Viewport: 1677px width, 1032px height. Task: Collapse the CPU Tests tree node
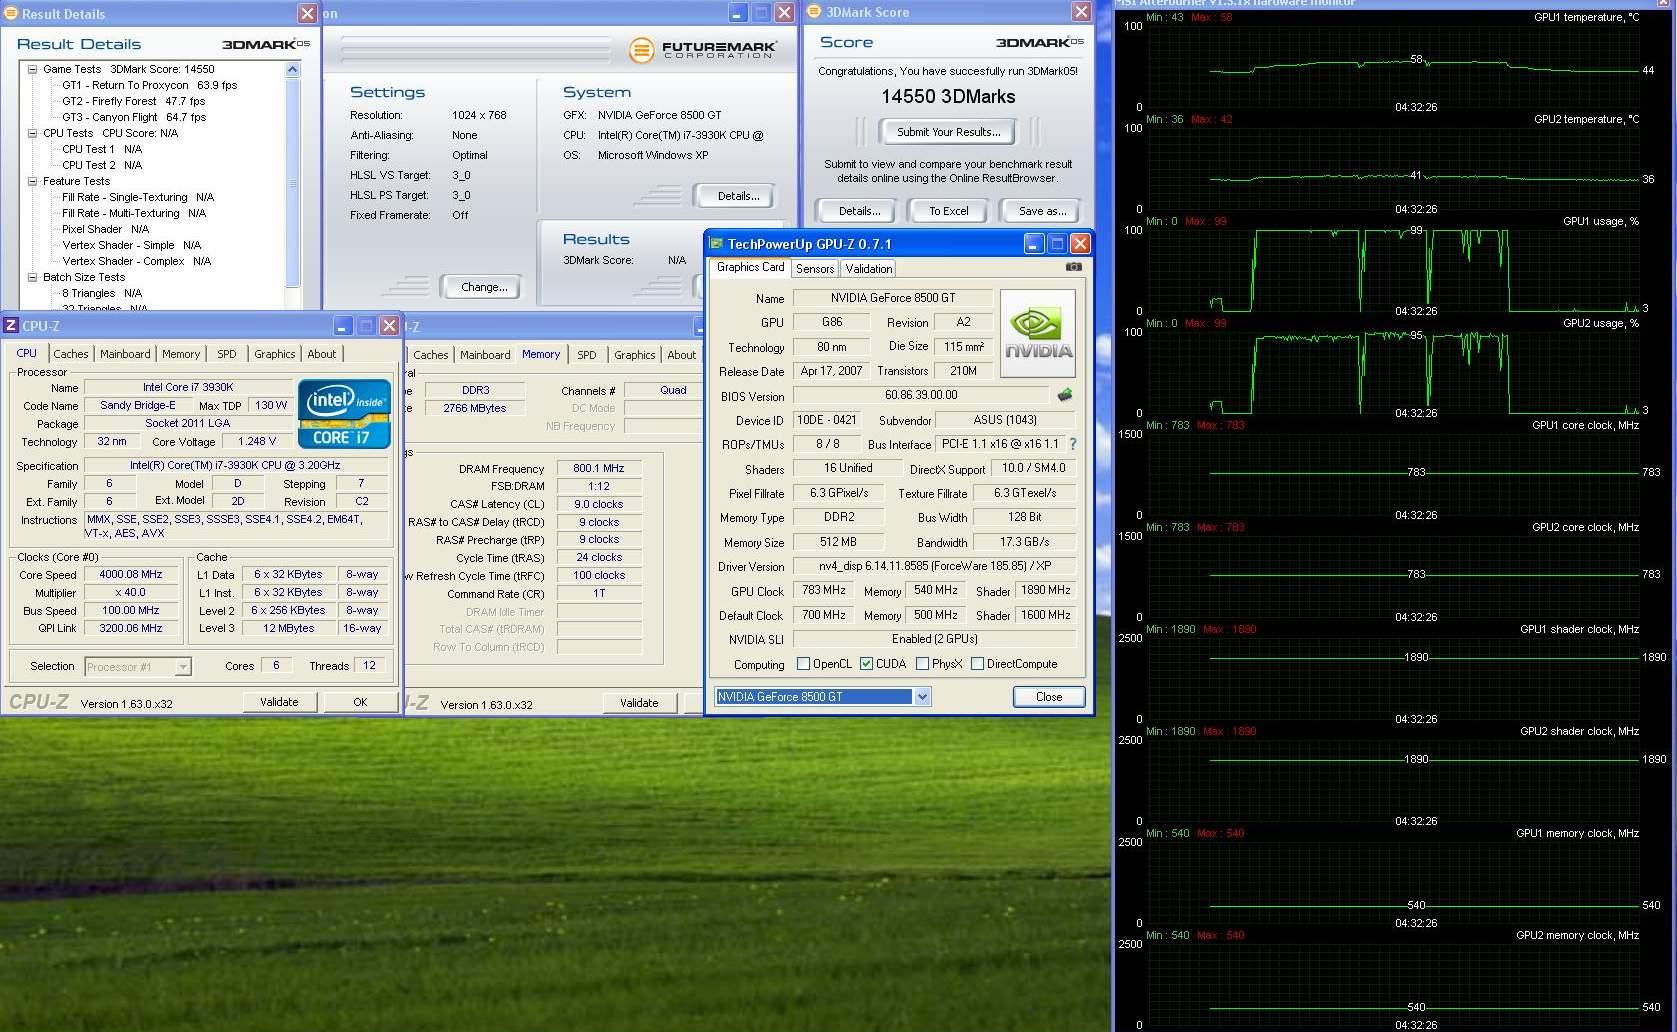coord(32,133)
